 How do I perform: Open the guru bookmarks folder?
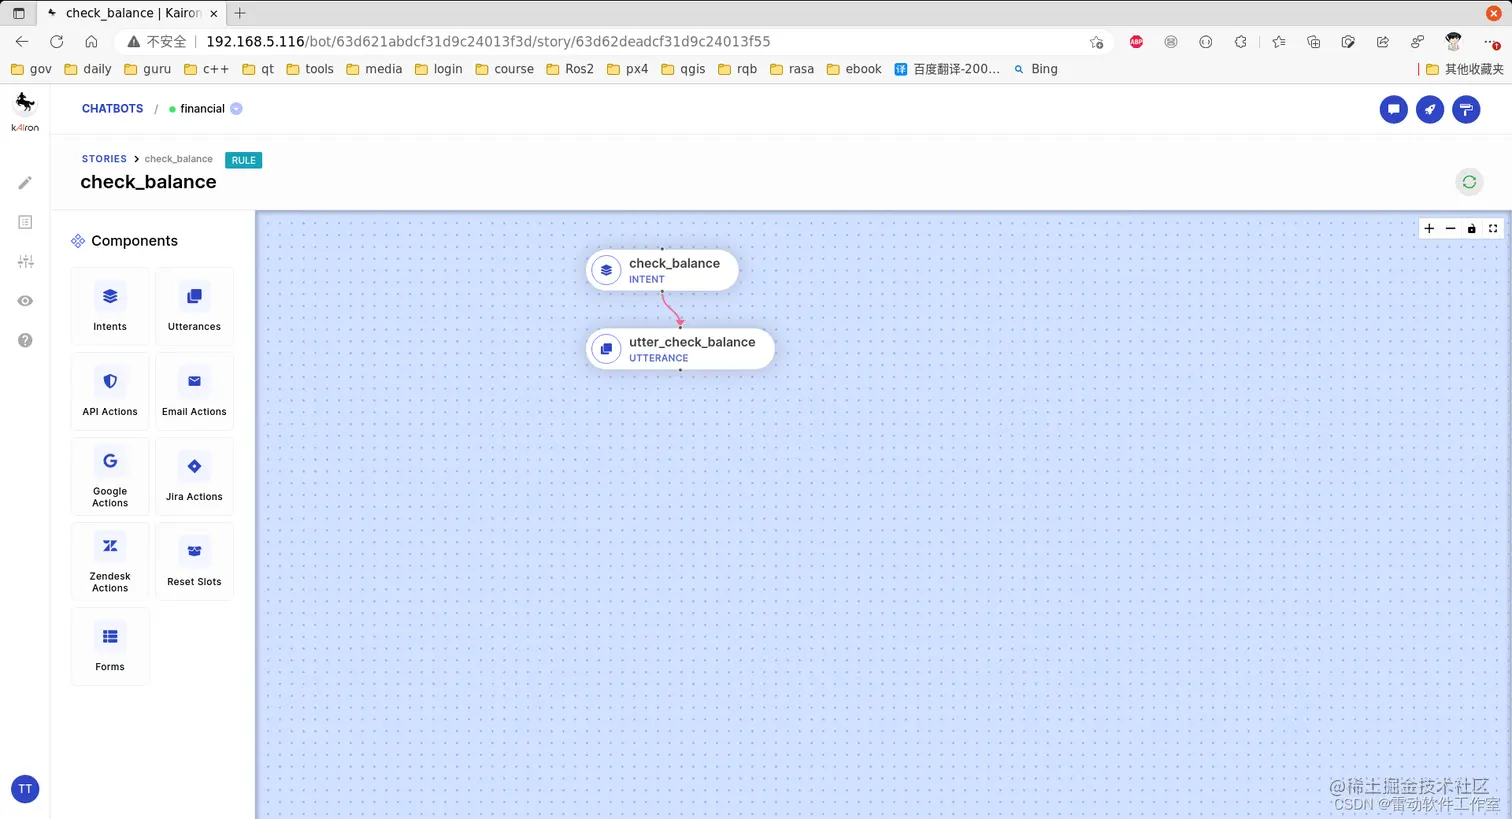[147, 69]
